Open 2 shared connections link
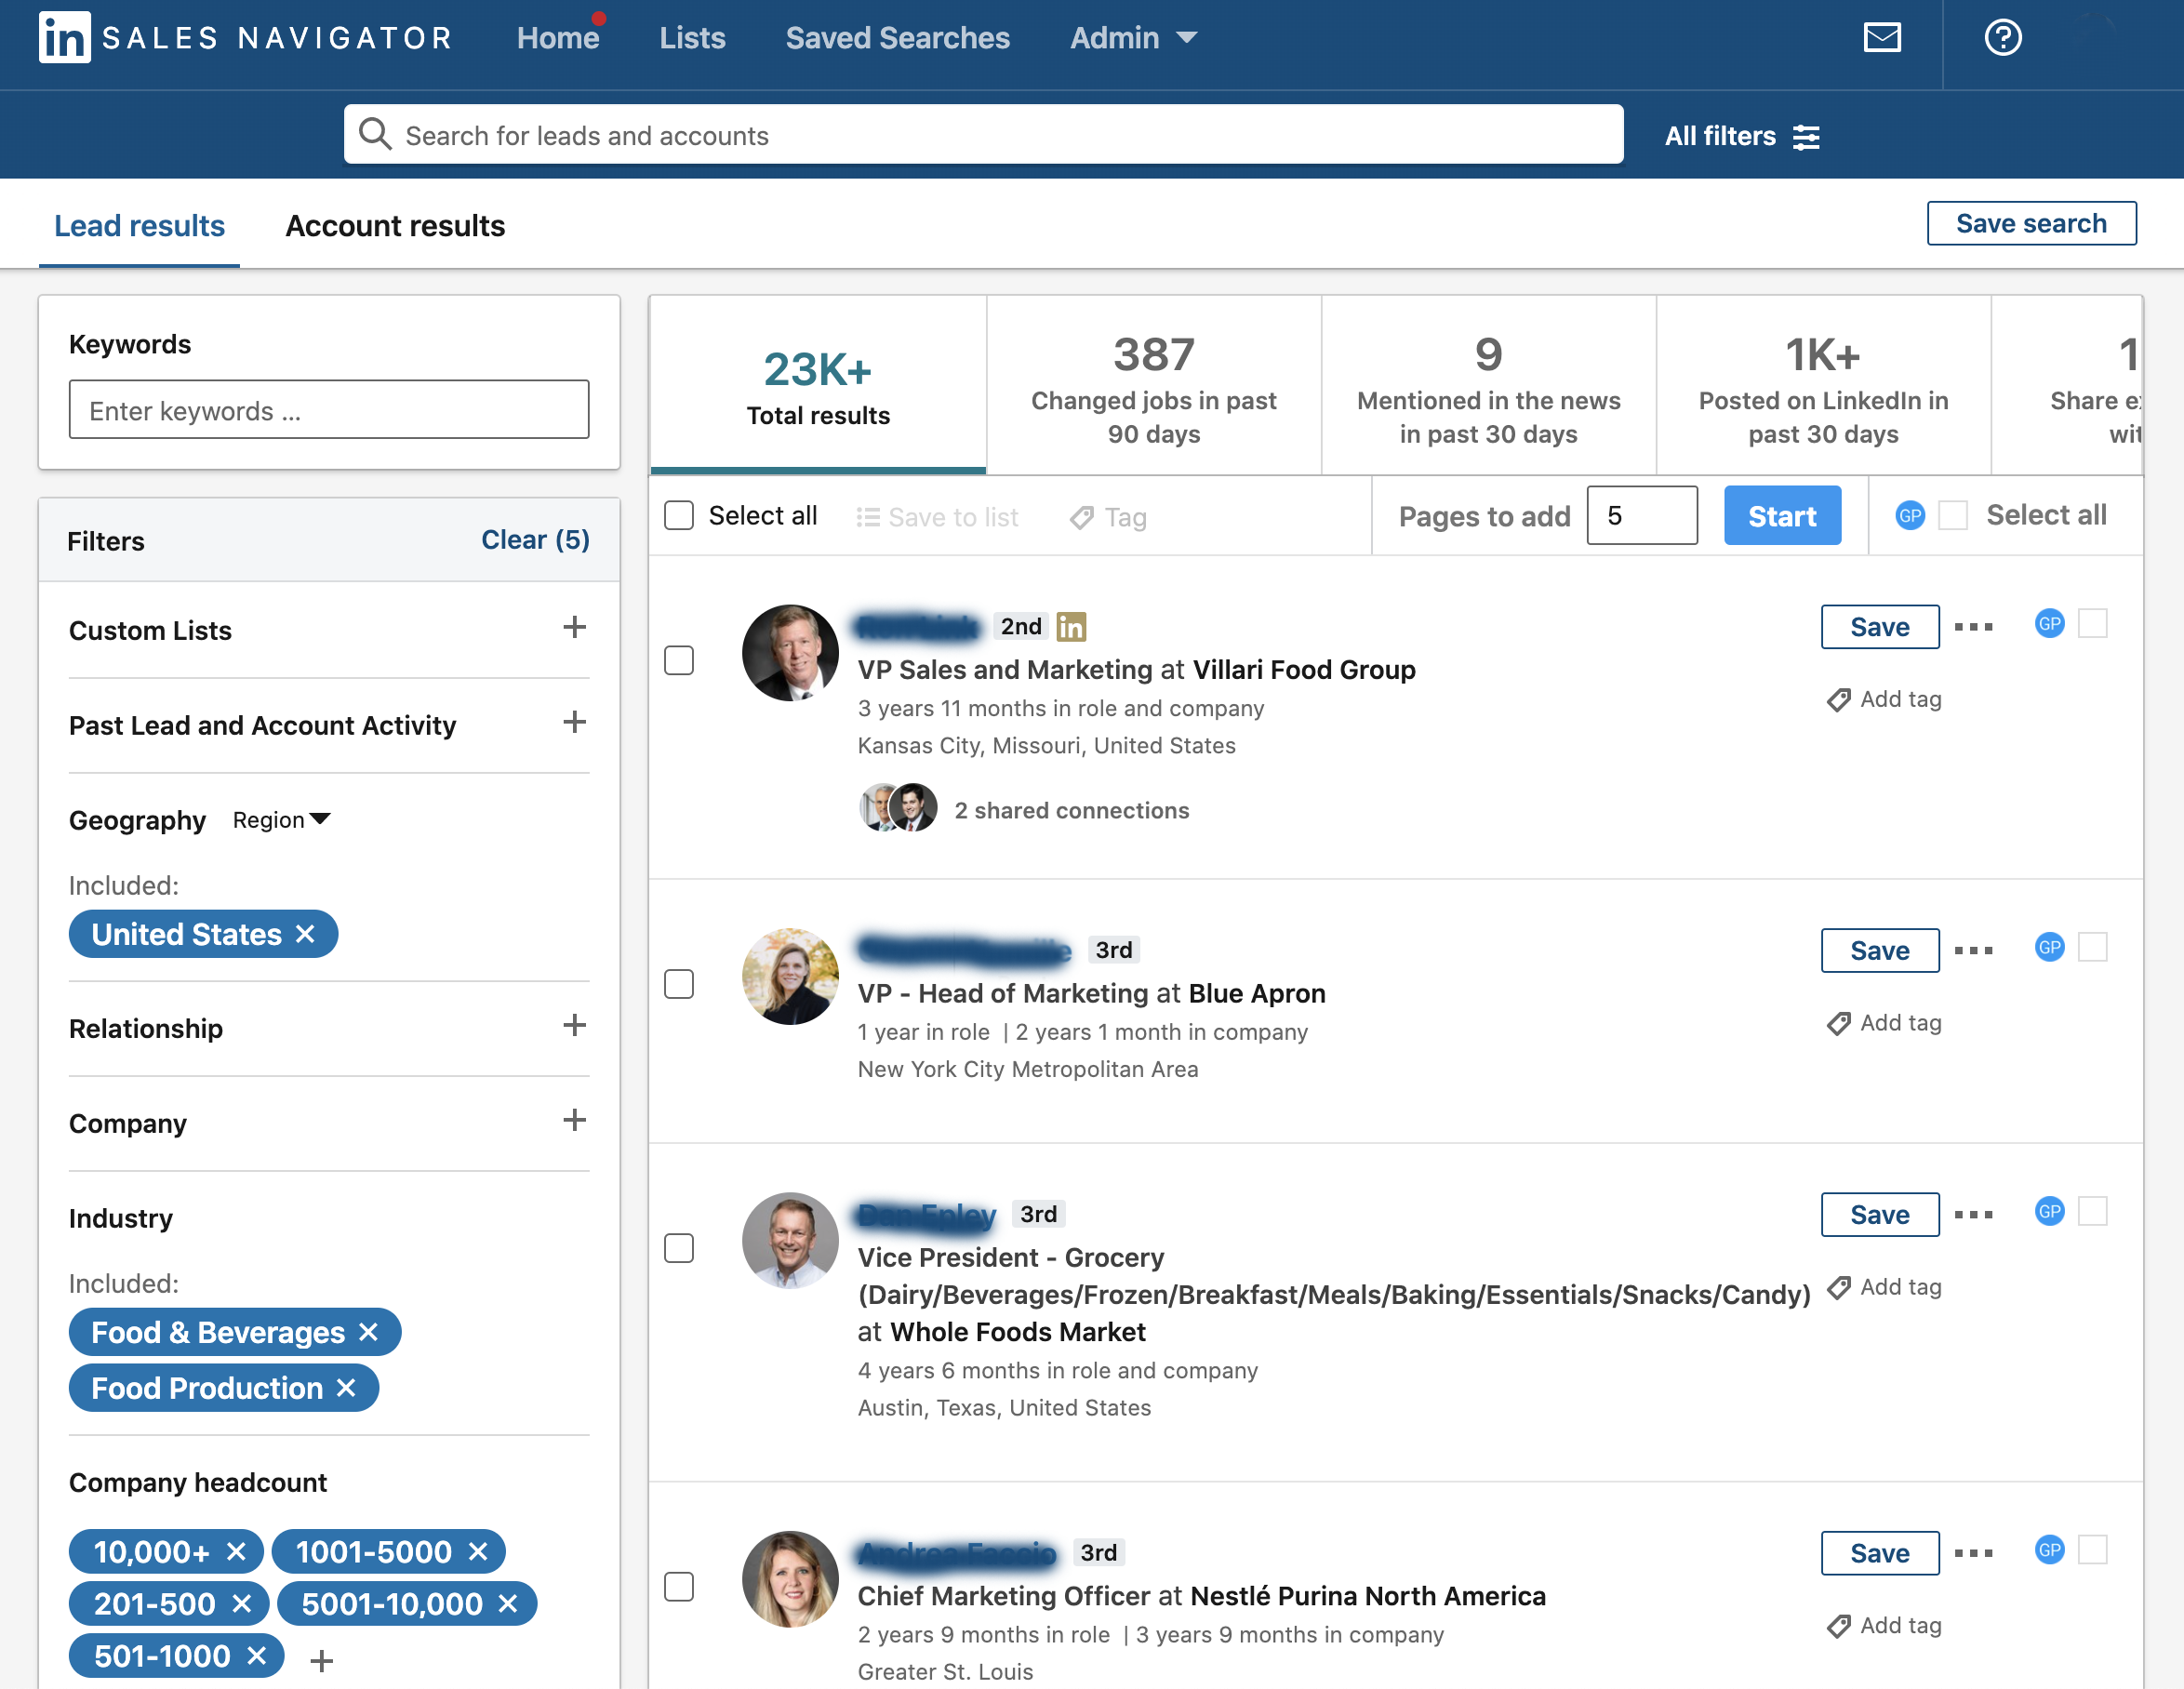The width and height of the screenshot is (2184, 1689). [x=1072, y=810]
